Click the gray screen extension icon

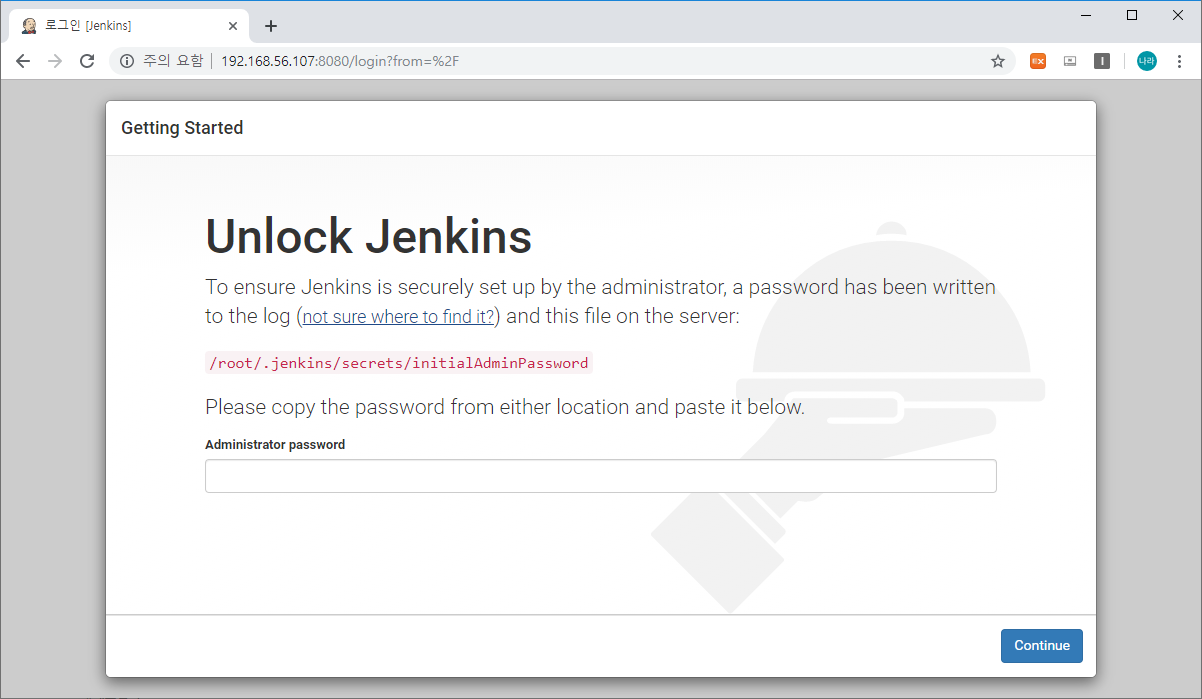[1070, 61]
